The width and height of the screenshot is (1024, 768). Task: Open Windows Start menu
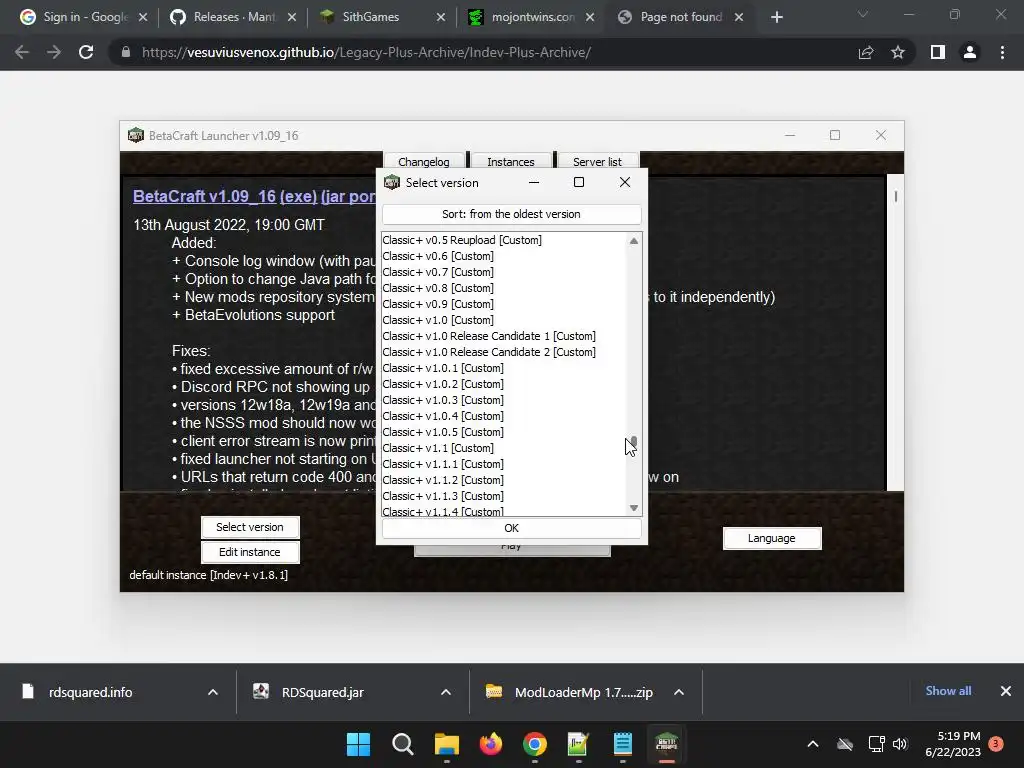tap(358, 744)
